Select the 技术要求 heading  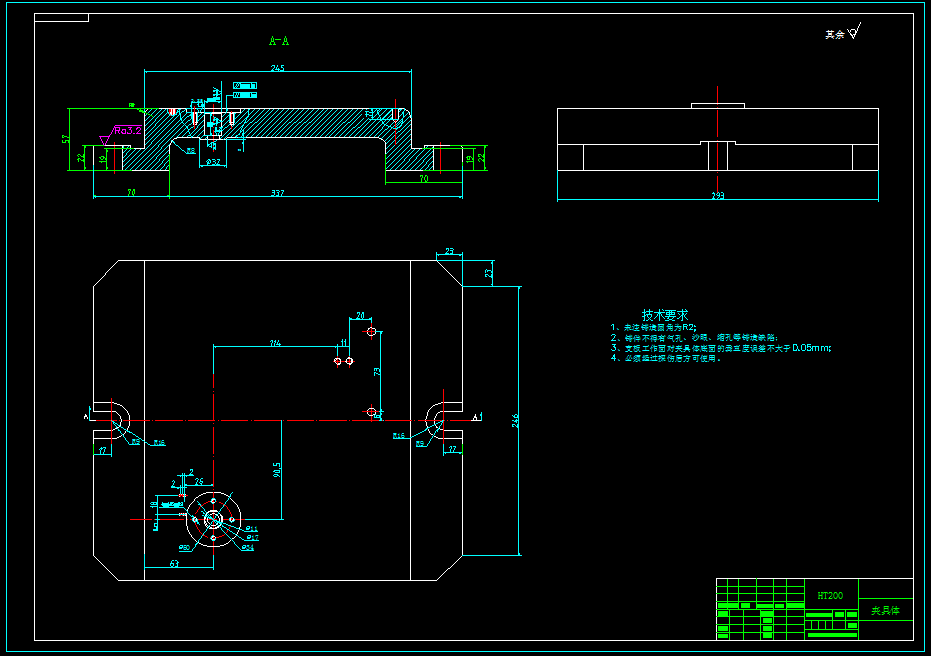click(665, 315)
